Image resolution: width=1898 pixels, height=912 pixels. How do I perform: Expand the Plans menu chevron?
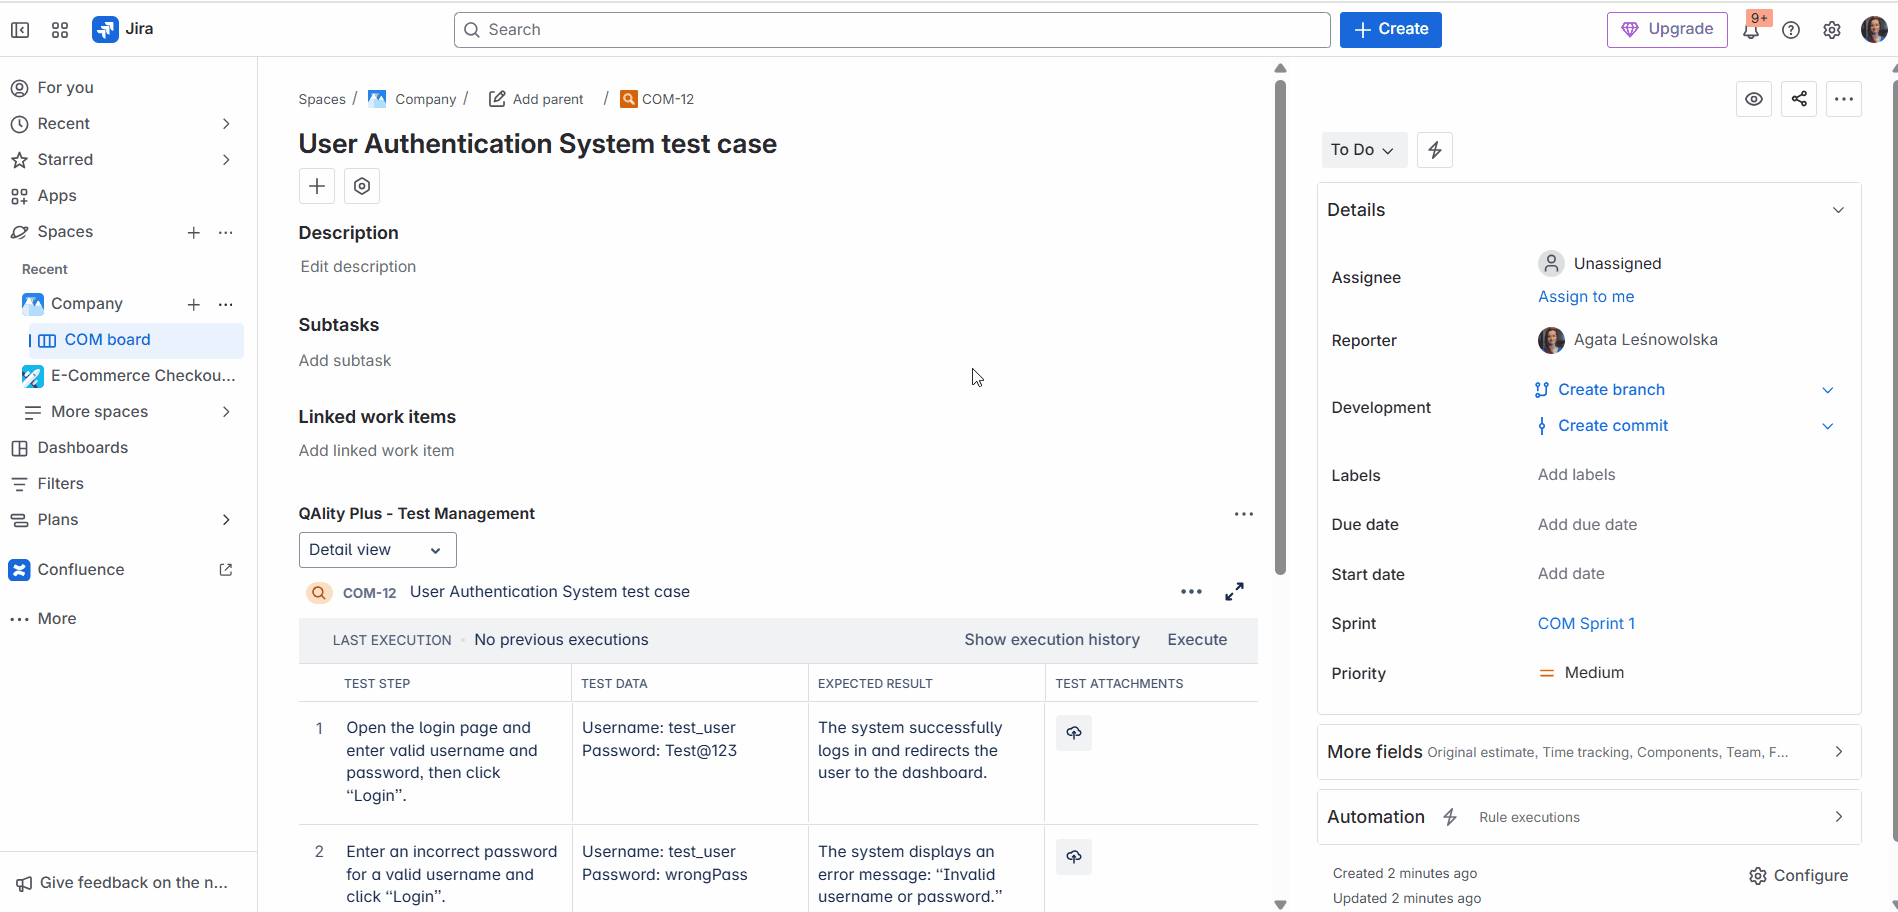coord(226,520)
